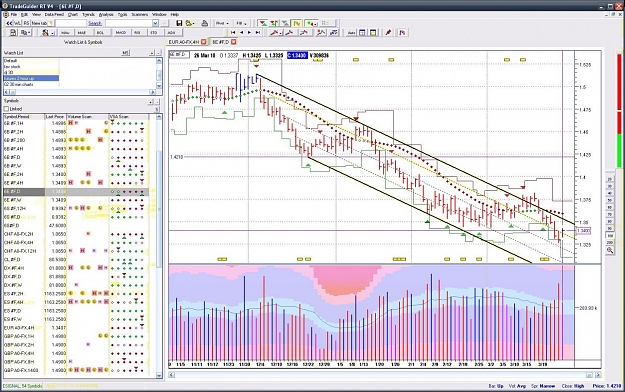Step one bar back with left arrow
The width and height of the screenshot is (625, 392).
click(242, 33)
